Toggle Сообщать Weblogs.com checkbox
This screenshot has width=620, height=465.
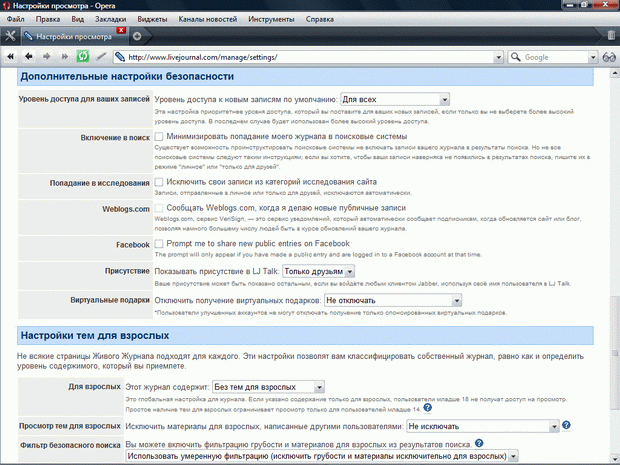(159, 208)
